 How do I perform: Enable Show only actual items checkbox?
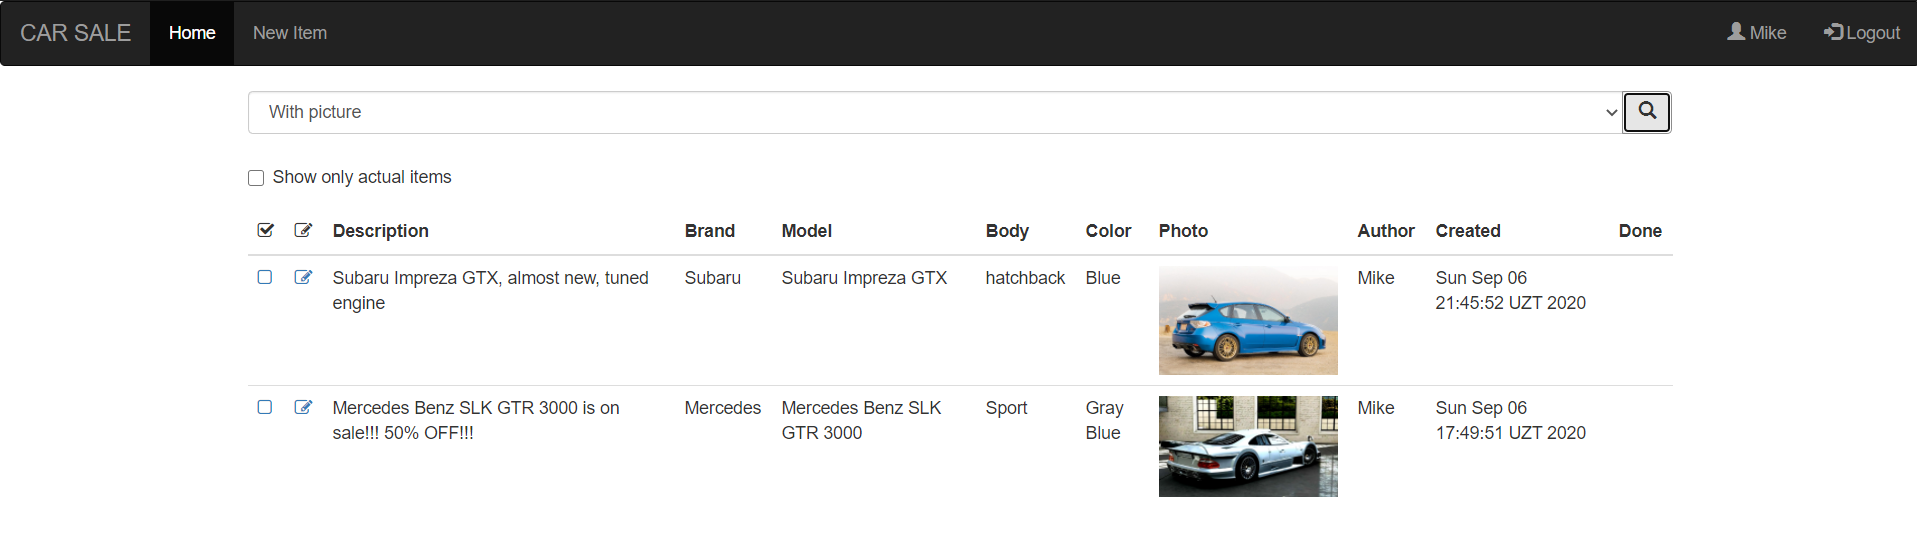[256, 178]
